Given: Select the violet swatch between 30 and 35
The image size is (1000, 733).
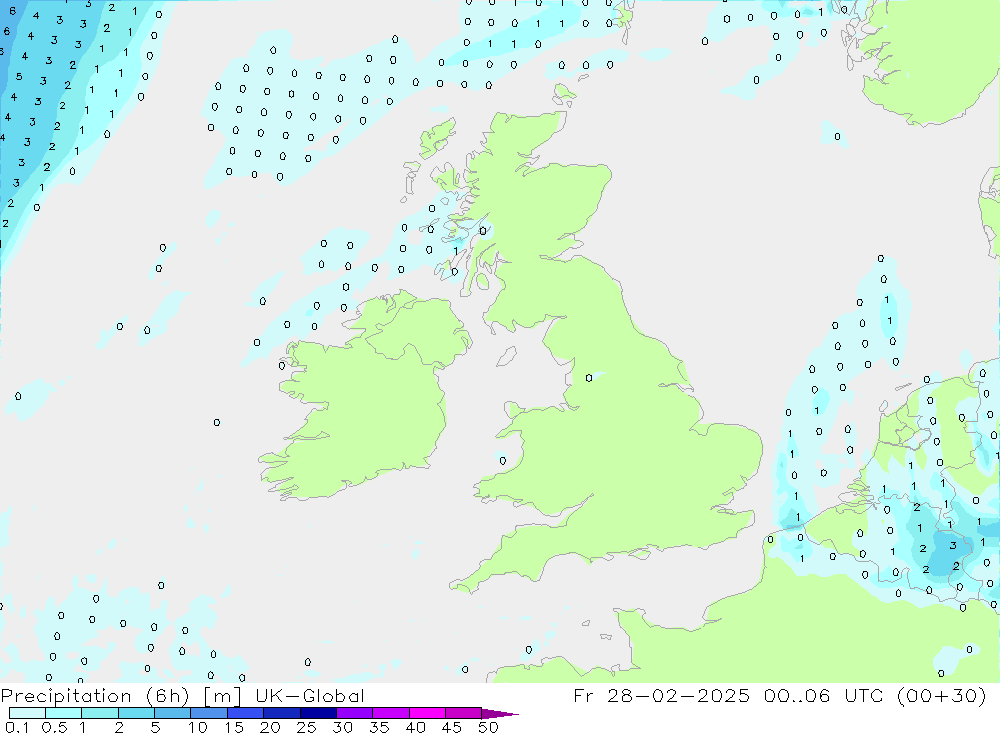Looking at the screenshot, I should [355, 713].
